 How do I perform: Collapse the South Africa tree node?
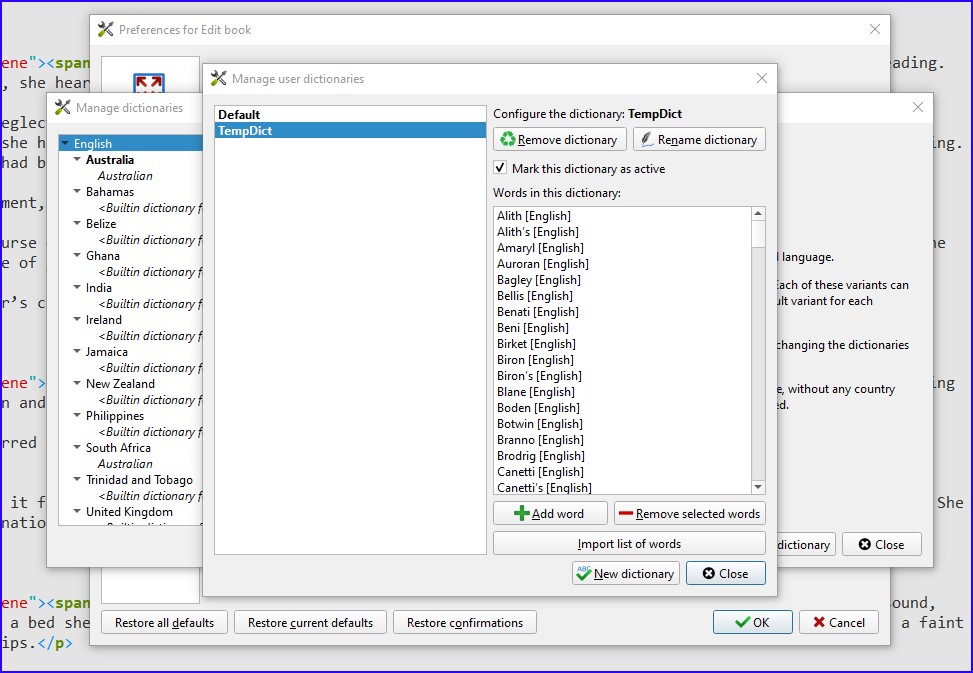77,447
